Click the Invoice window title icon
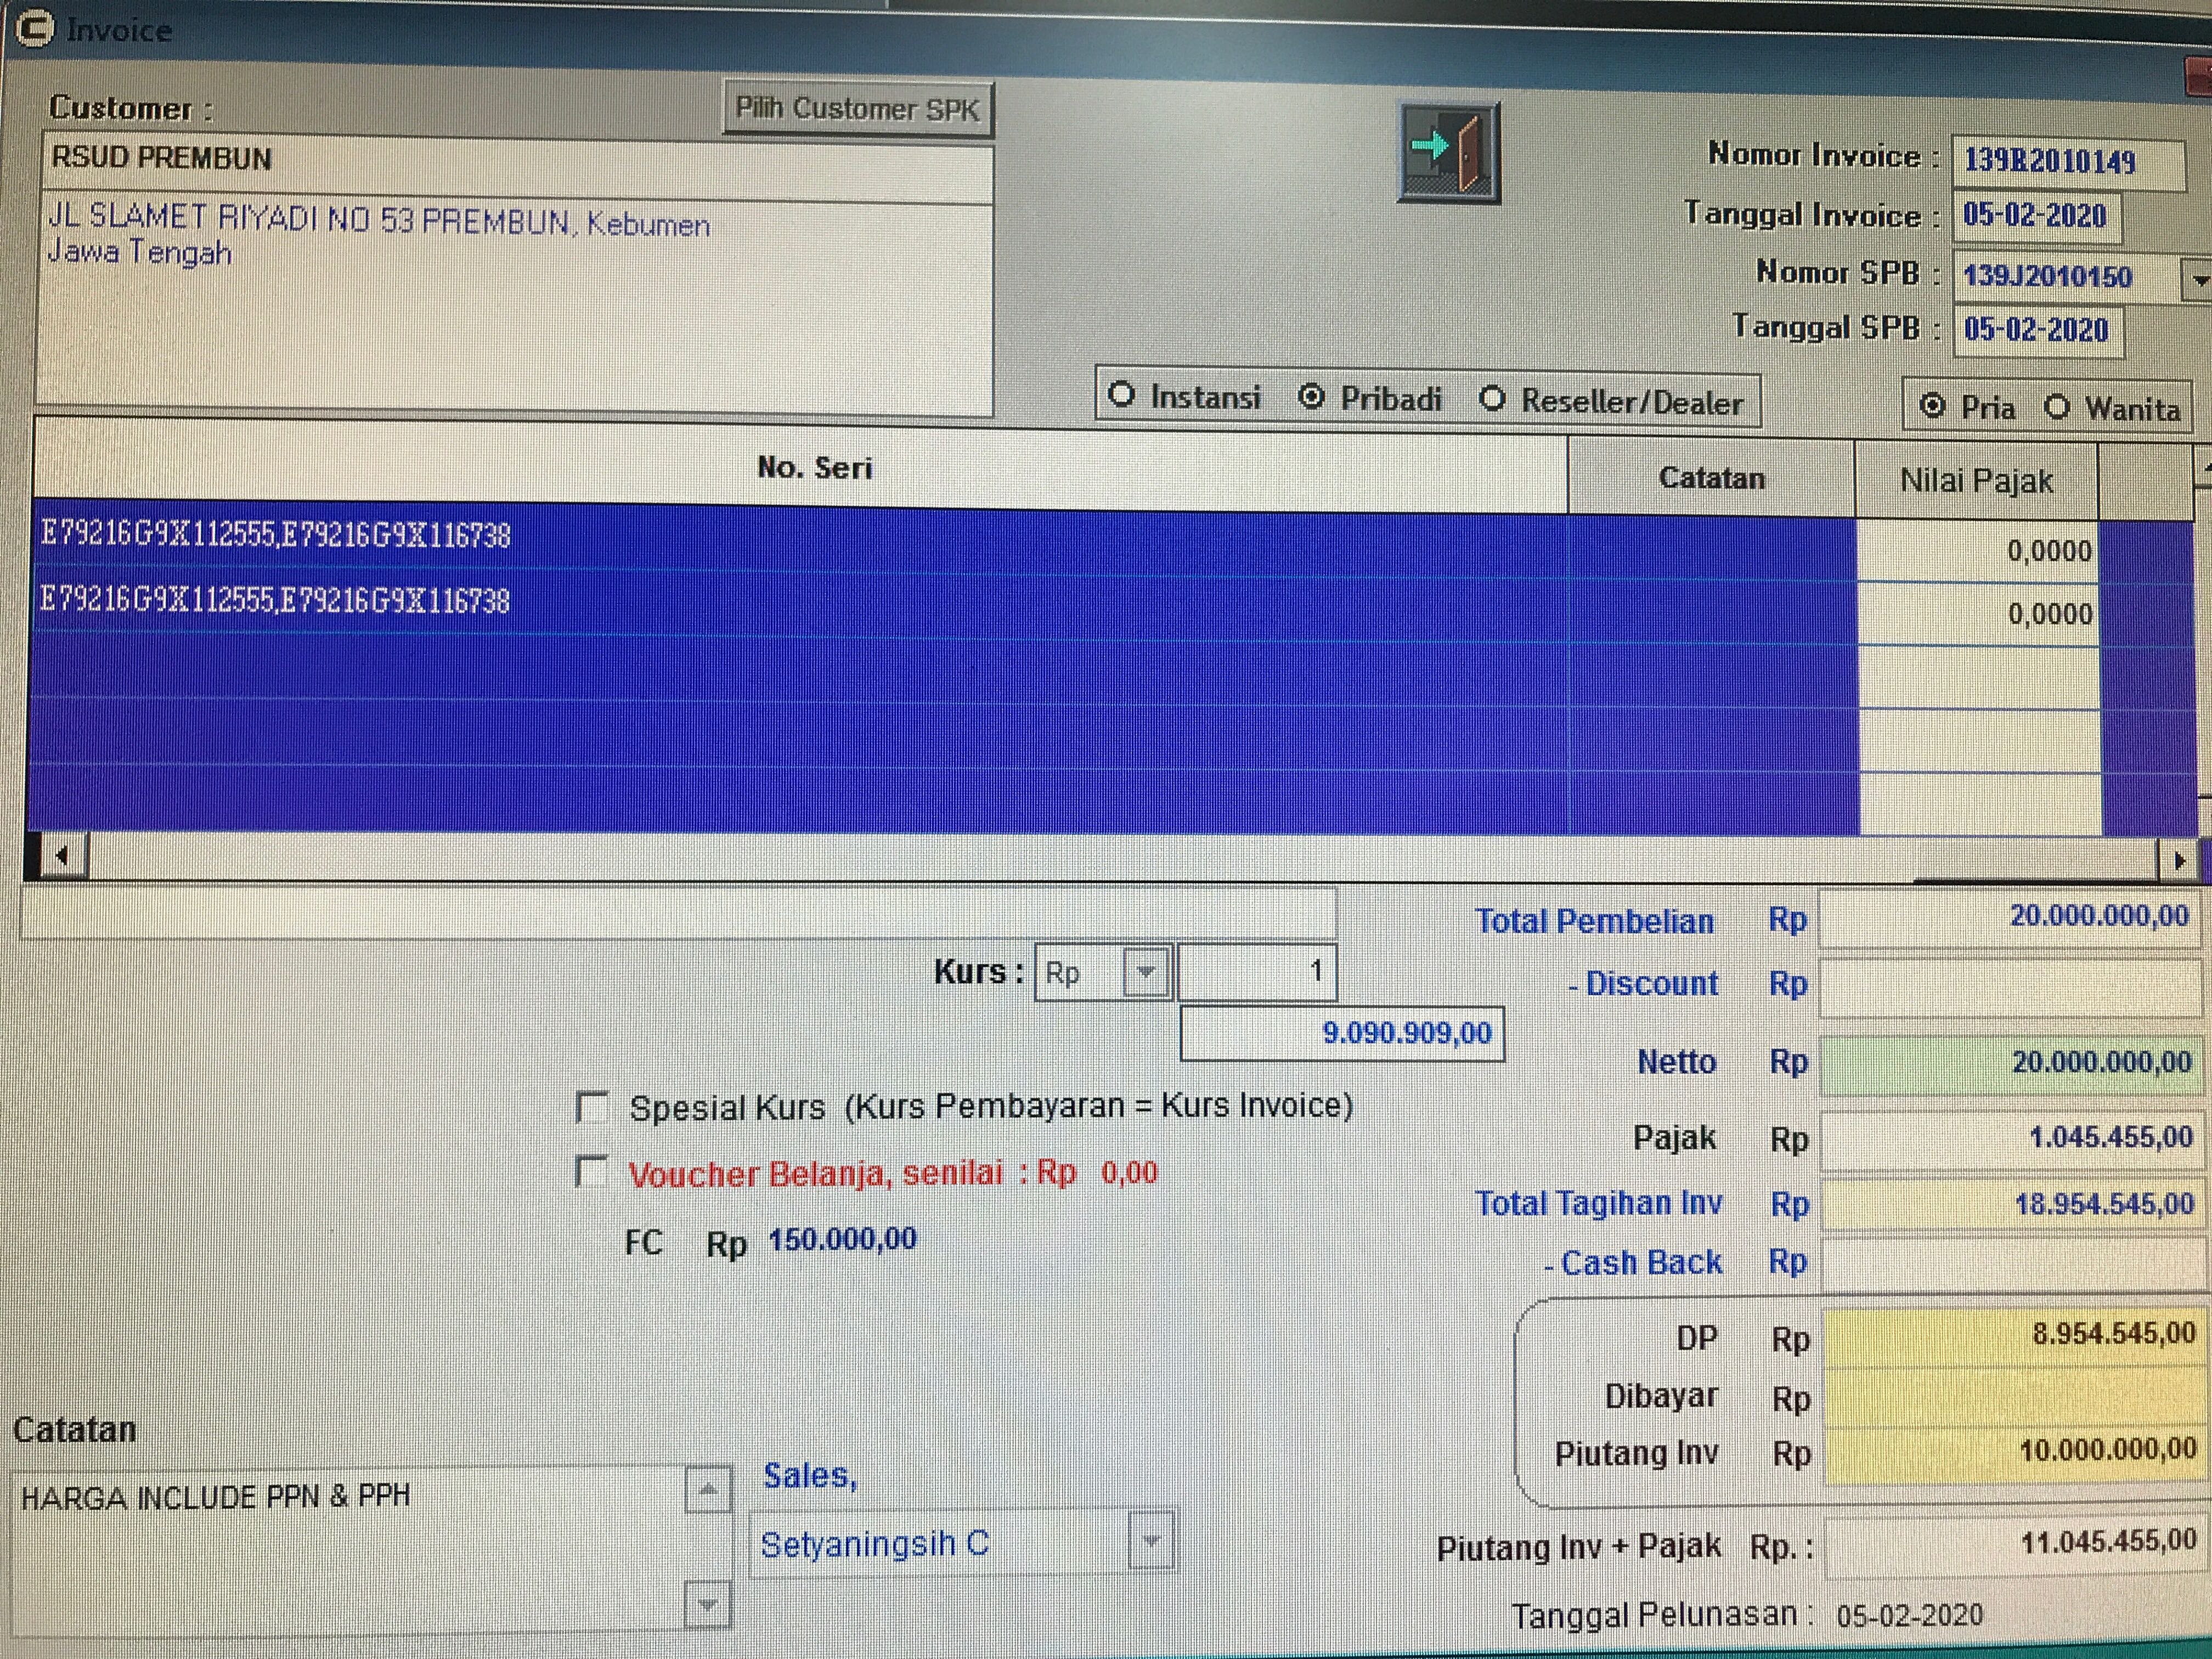The height and width of the screenshot is (1659, 2212). point(36,29)
